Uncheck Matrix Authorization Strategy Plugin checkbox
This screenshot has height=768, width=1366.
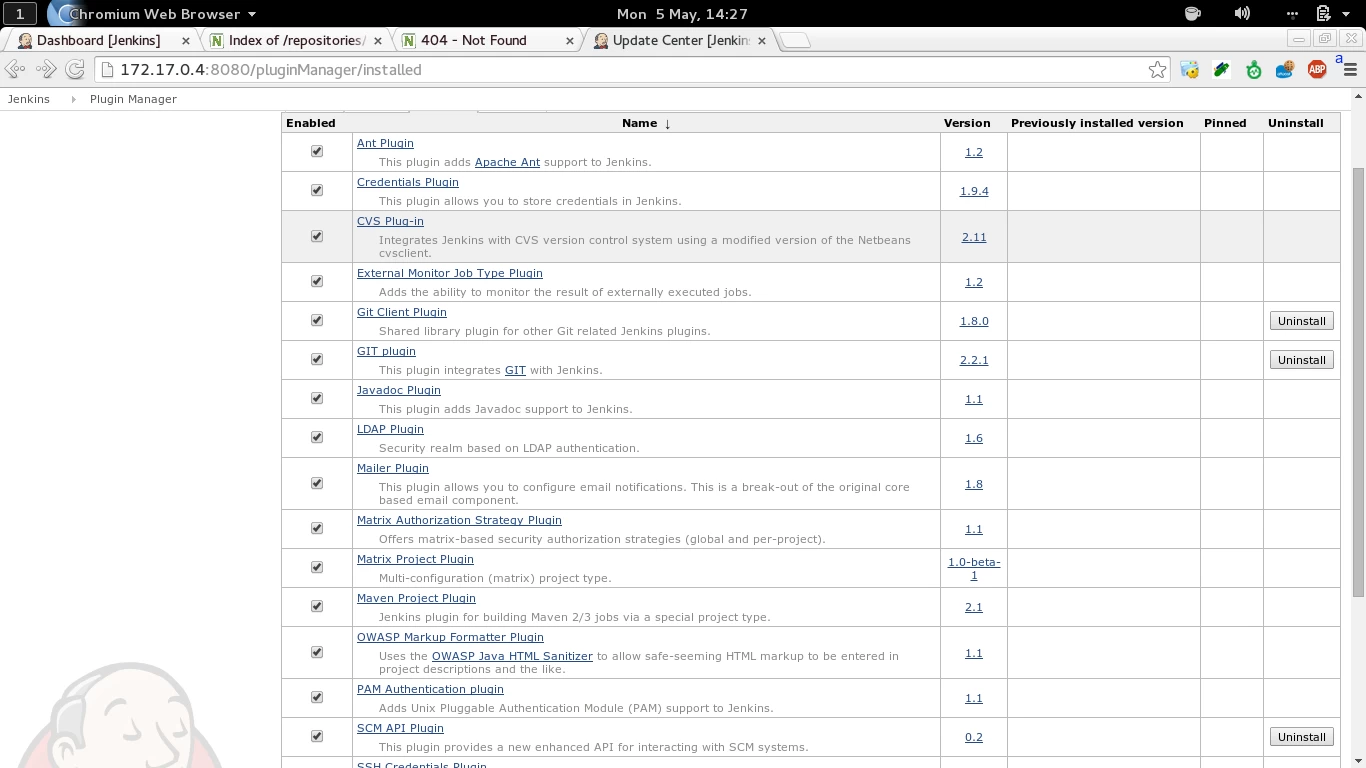point(317,528)
